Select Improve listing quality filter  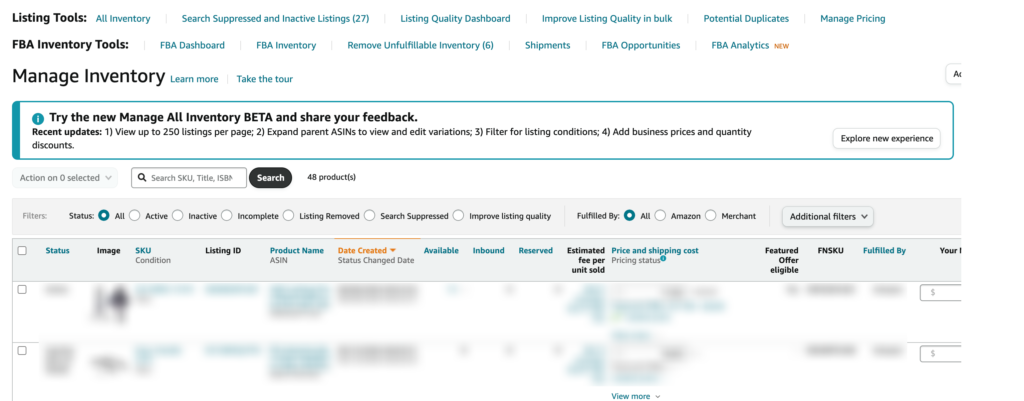pyautogui.click(x=458, y=216)
